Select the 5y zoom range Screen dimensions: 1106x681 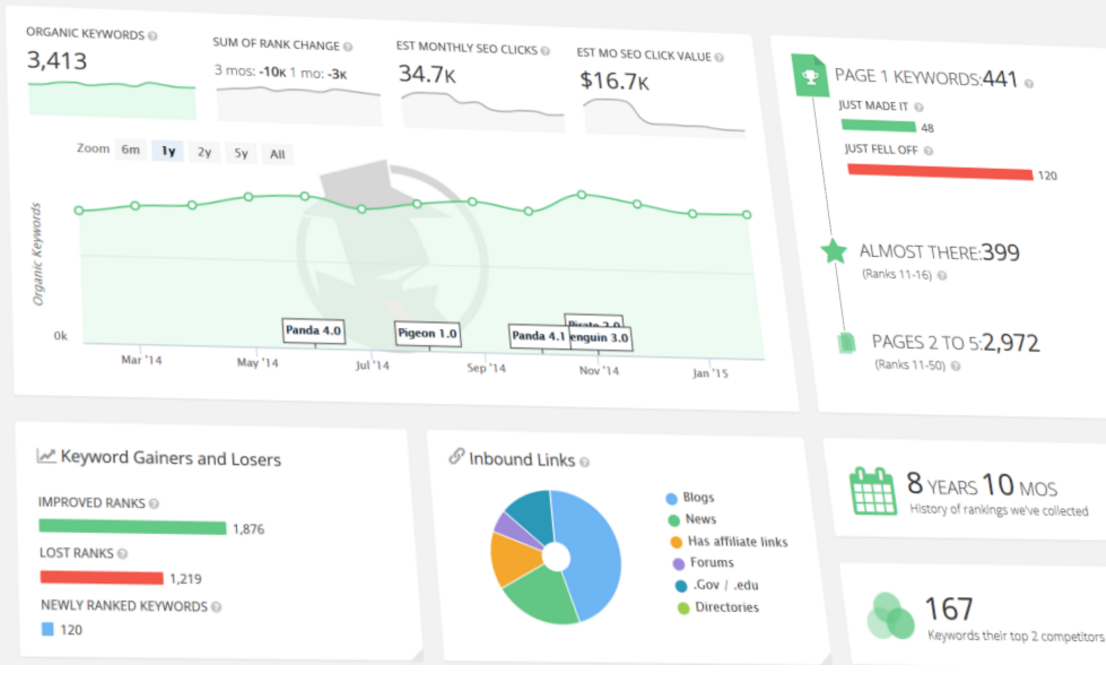click(241, 154)
